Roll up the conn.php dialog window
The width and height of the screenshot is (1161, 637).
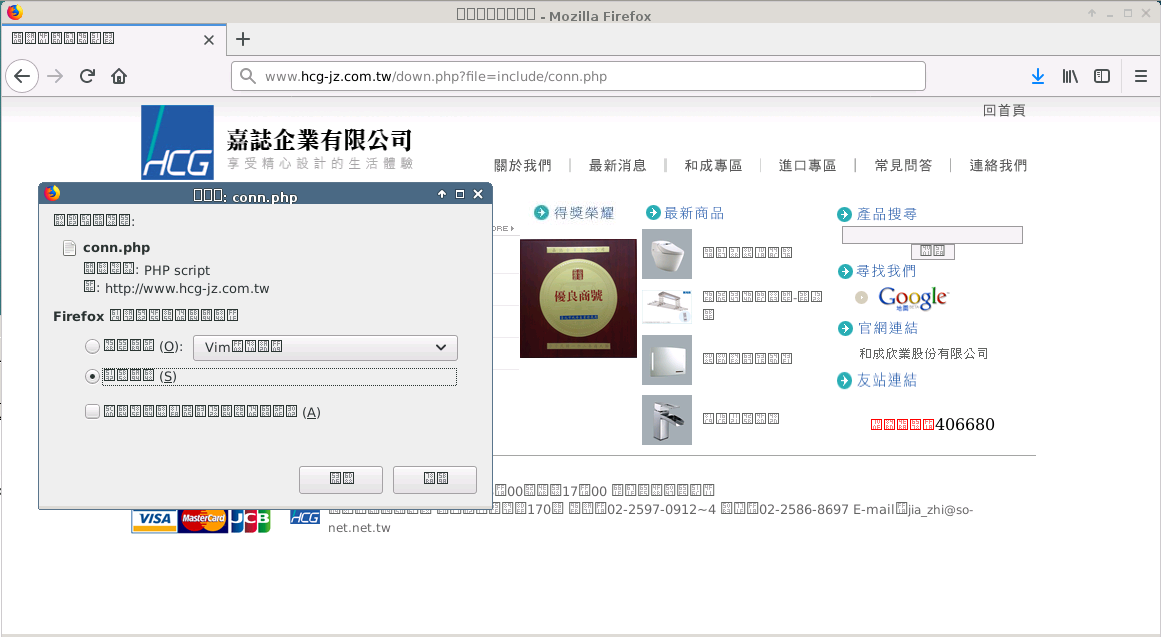[442, 194]
